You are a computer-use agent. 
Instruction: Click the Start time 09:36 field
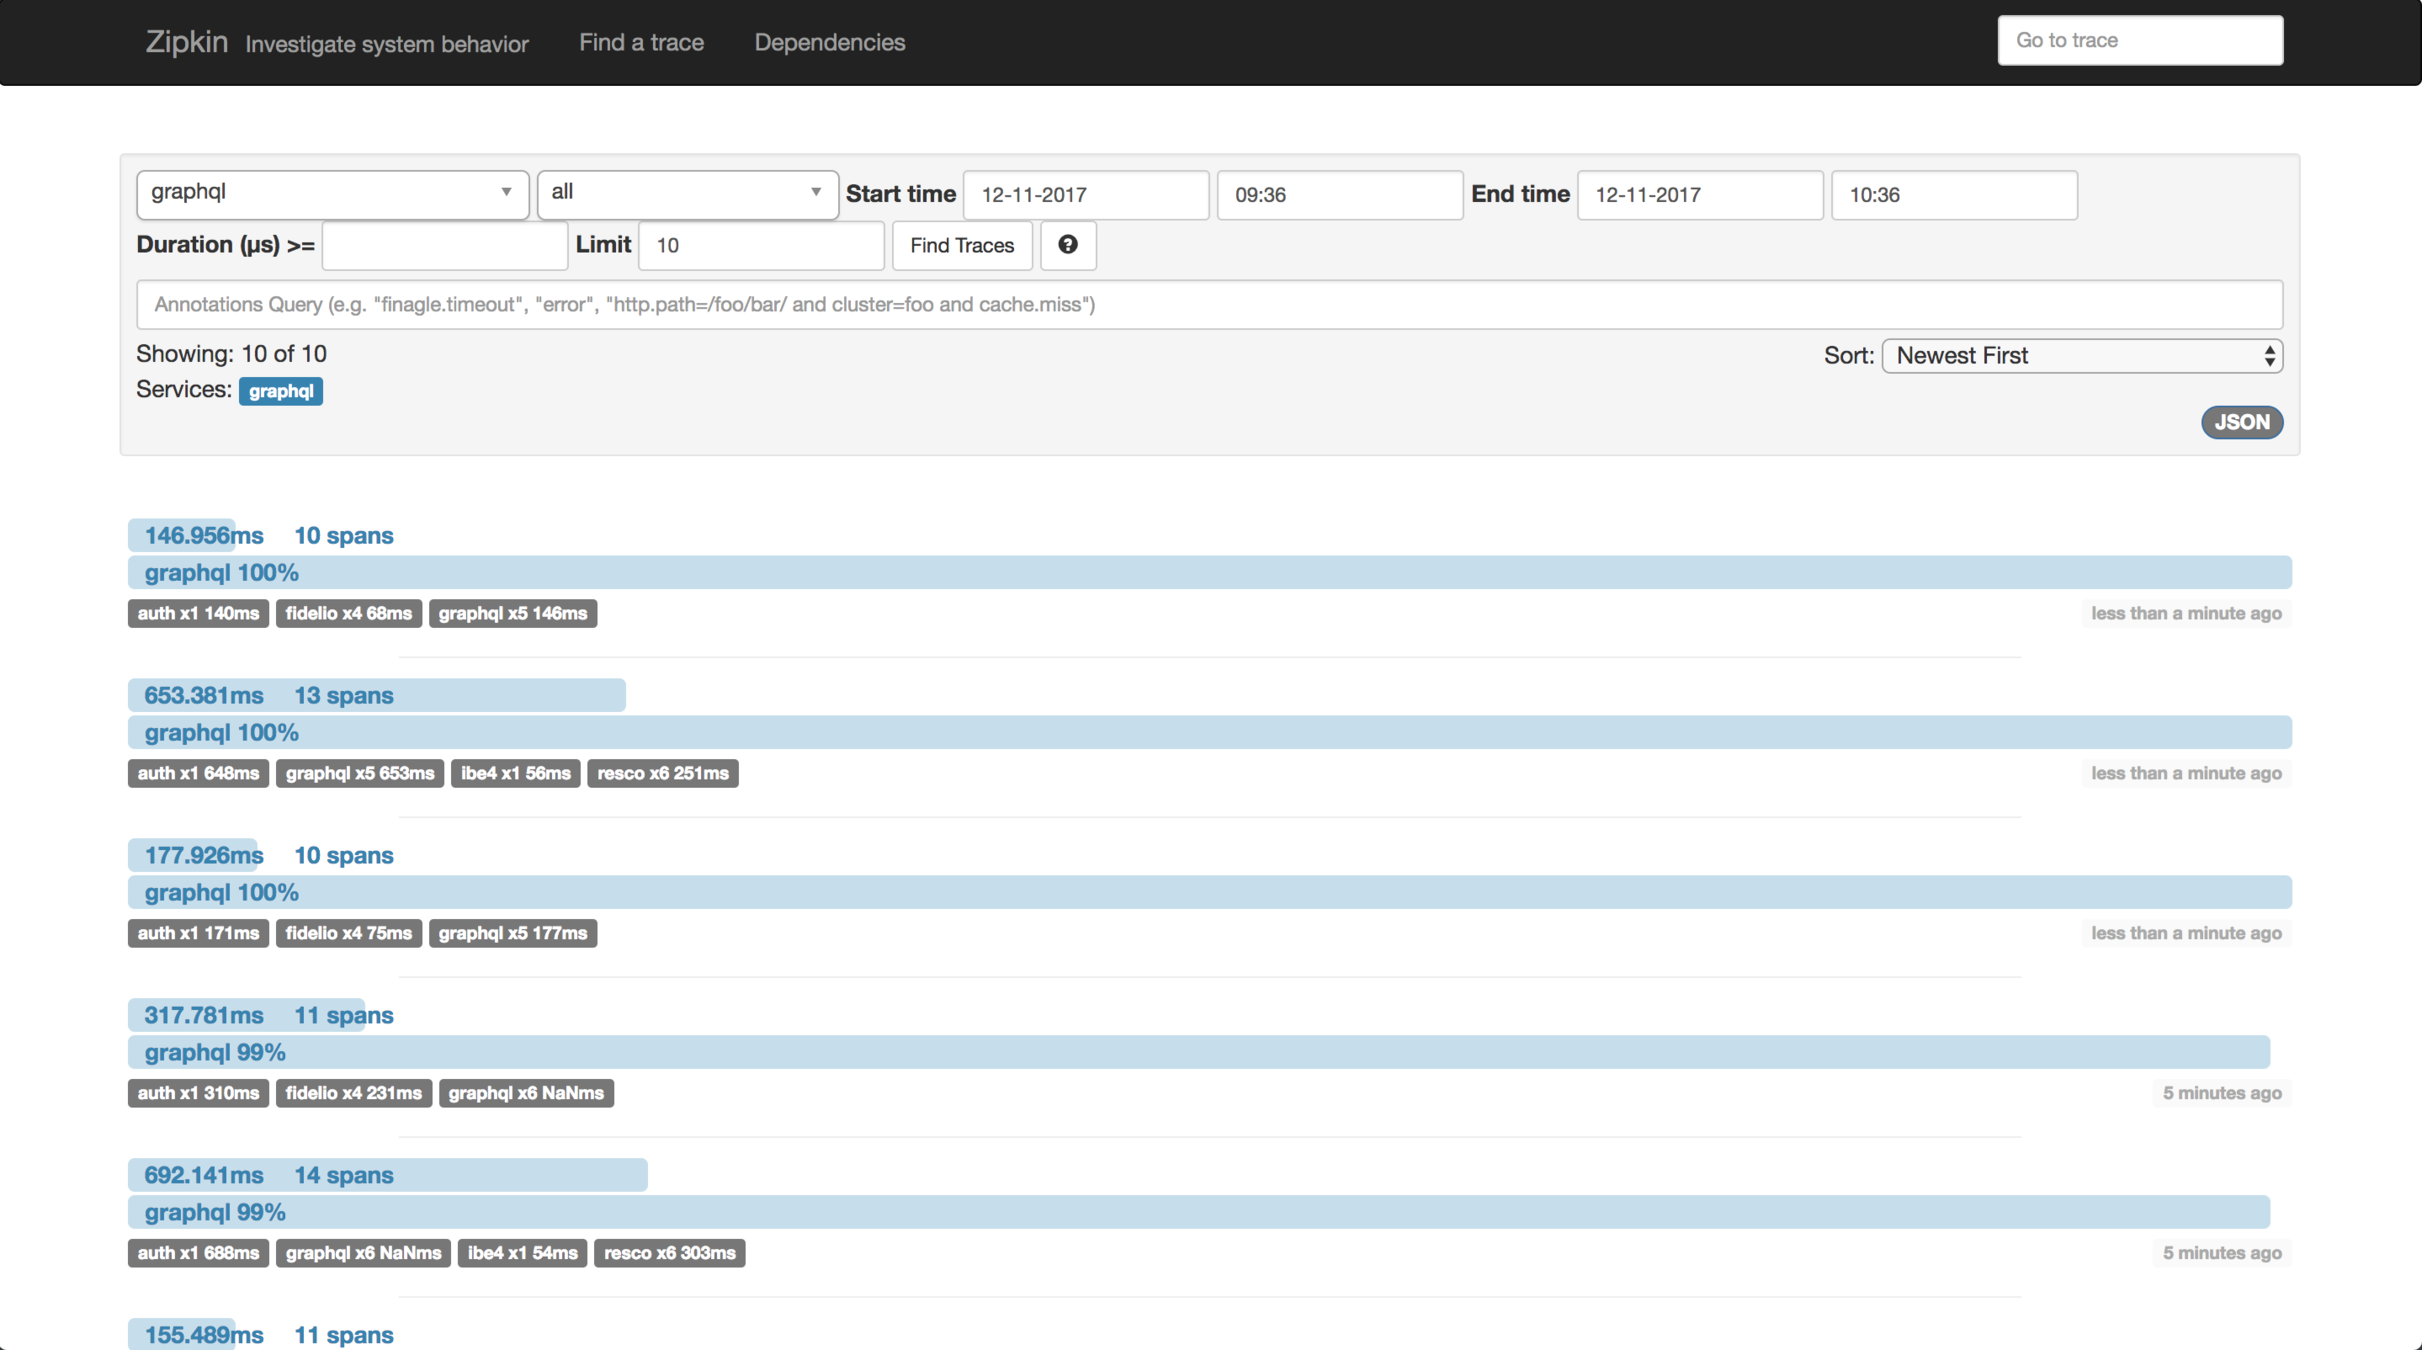1338,195
